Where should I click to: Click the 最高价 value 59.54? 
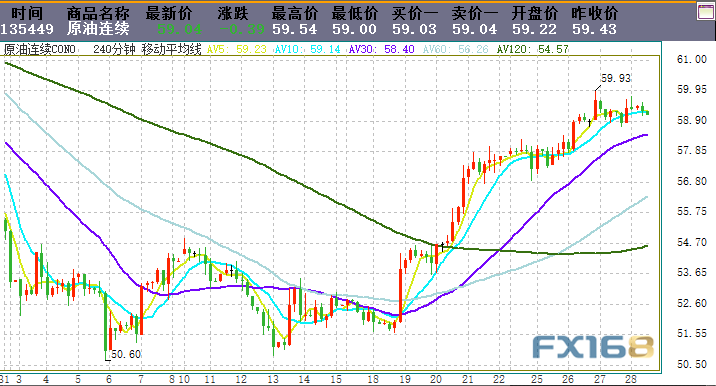pos(295,30)
